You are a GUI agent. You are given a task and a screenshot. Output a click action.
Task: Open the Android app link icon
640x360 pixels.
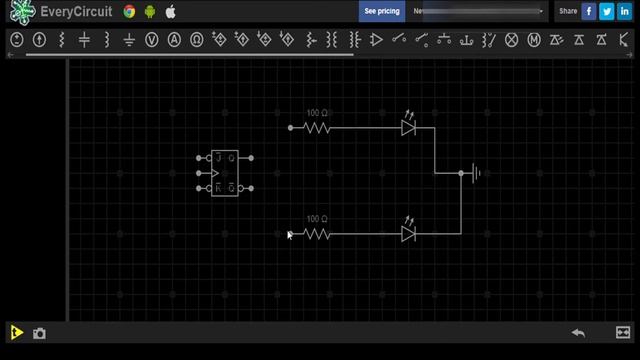(150, 11)
